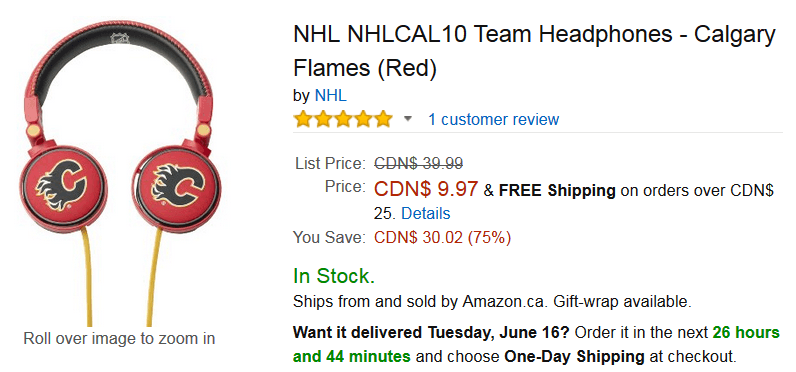Click the One-Day Shipping text
Image resolution: width=796 pixels, height=372 pixels.
point(574,357)
